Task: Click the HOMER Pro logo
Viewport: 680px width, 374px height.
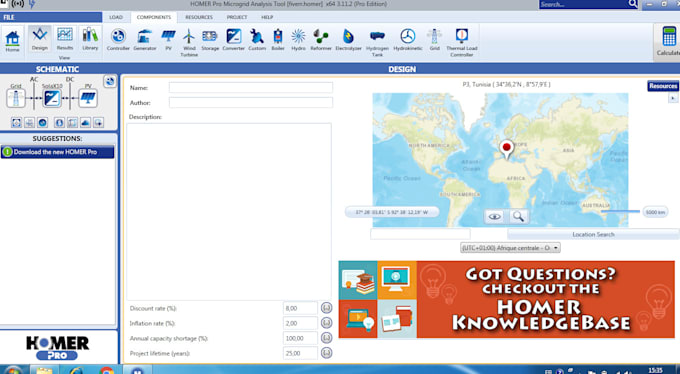Action: point(57,348)
